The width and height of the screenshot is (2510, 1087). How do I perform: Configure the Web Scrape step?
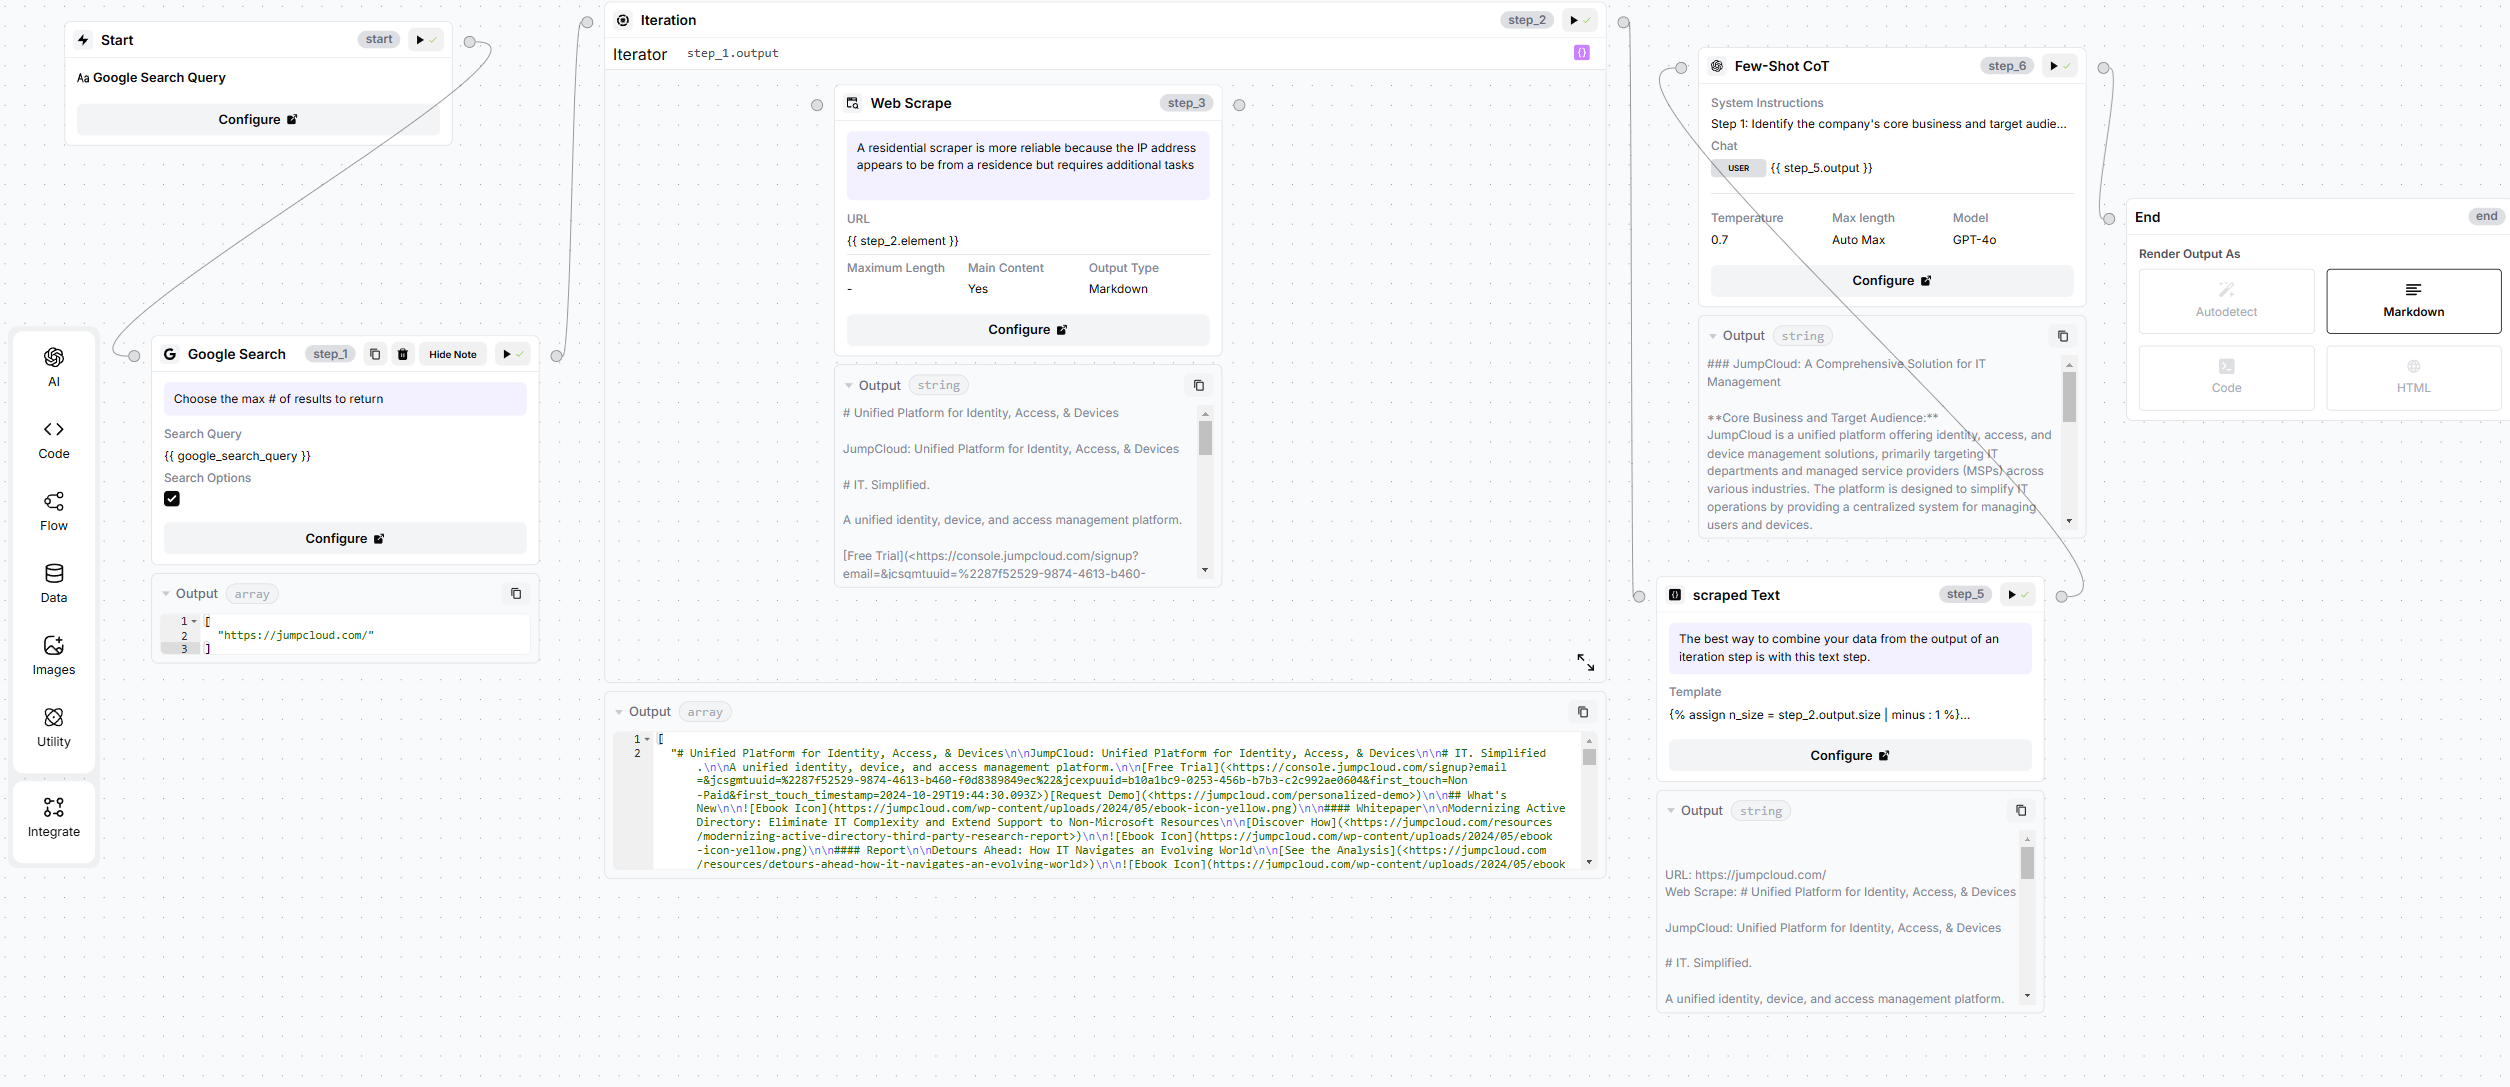pos(1027,329)
